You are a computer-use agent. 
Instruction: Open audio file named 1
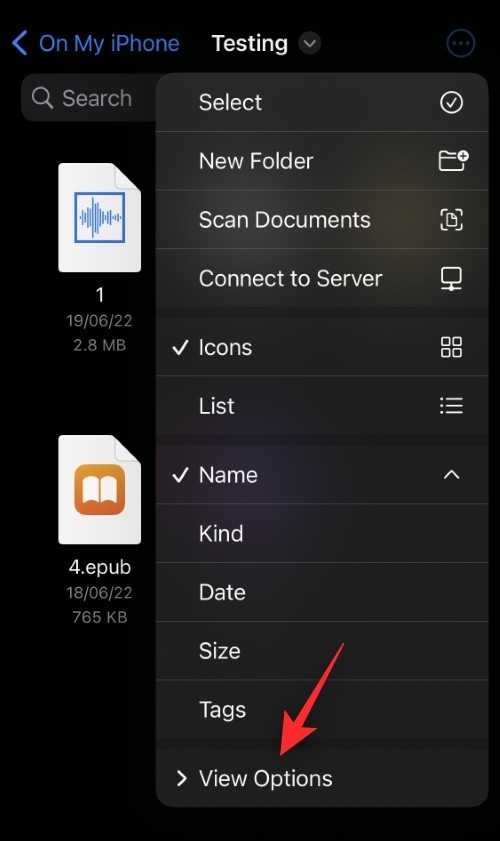click(99, 218)
